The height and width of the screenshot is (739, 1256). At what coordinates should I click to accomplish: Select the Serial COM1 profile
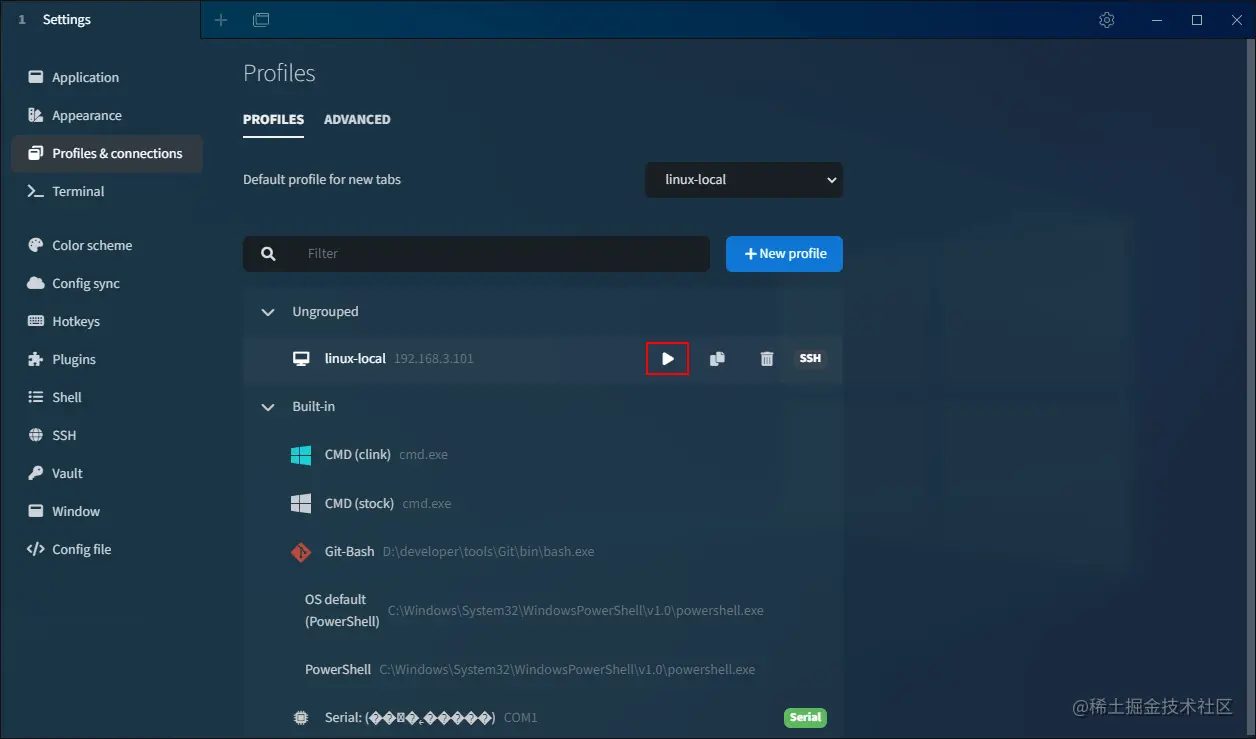(x=543, y=718)
